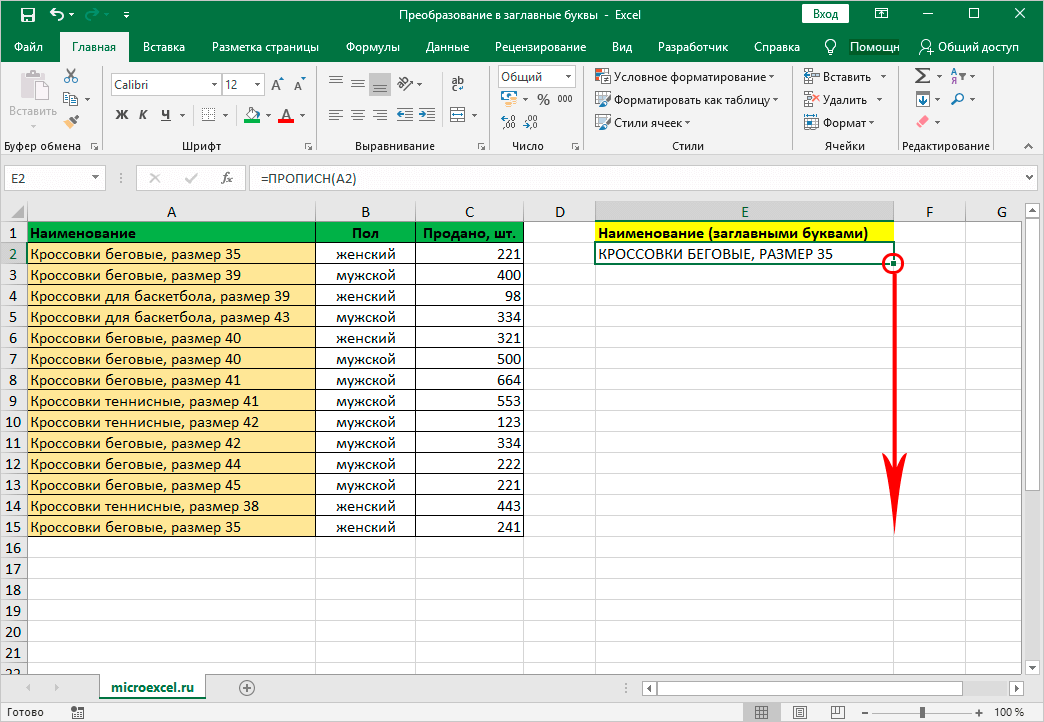Switch to Page Layout view in status bar
Viewport: 1044px width, 722px height.
tap(799, 712)
